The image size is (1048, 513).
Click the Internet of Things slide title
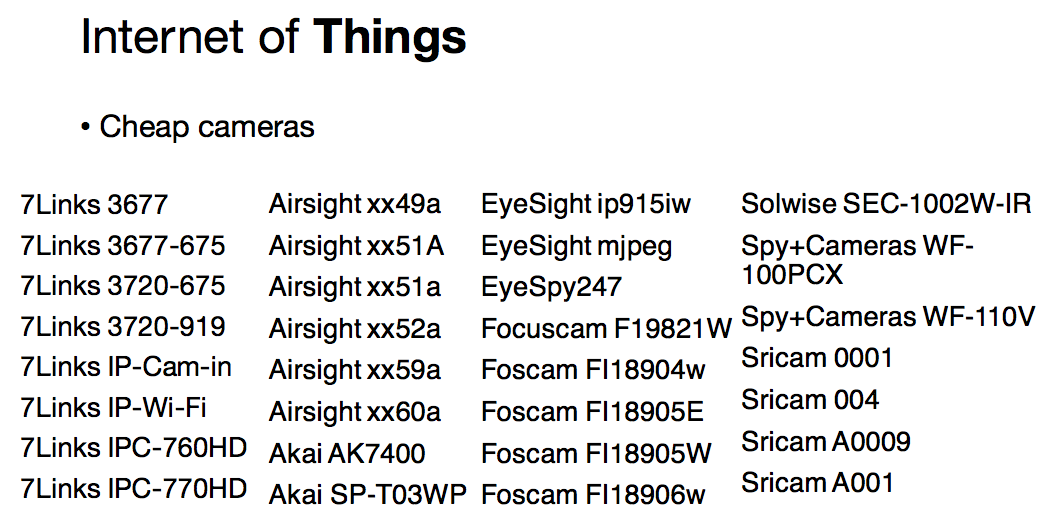273,37
